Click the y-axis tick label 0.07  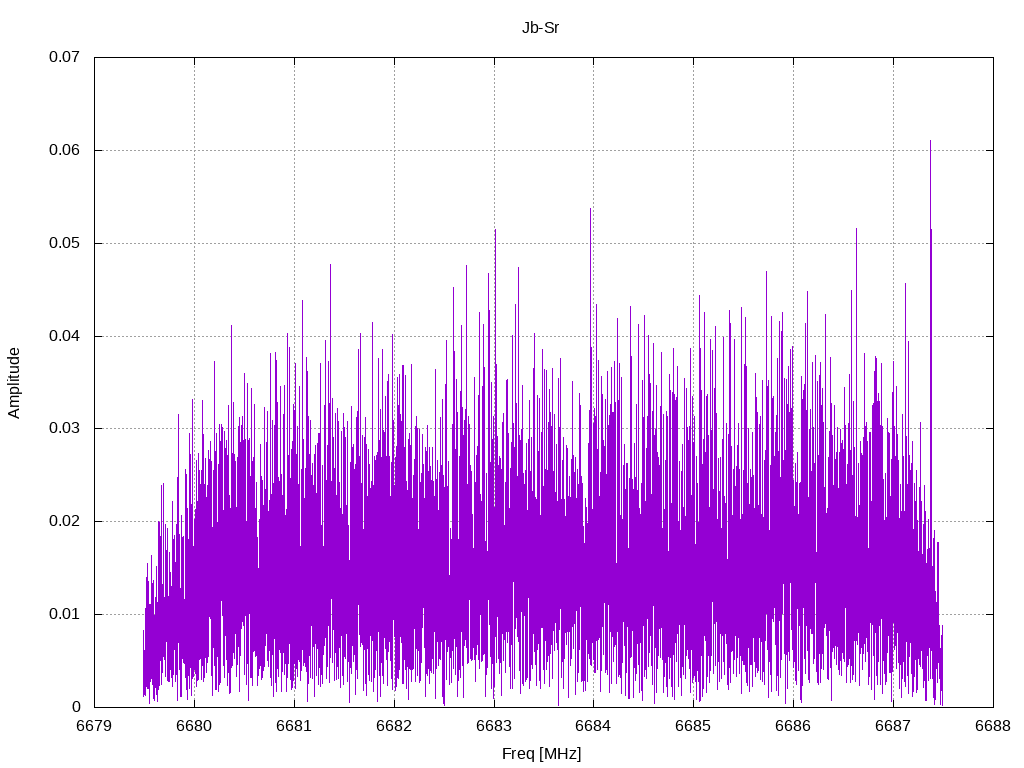click(x=64, y=57)
